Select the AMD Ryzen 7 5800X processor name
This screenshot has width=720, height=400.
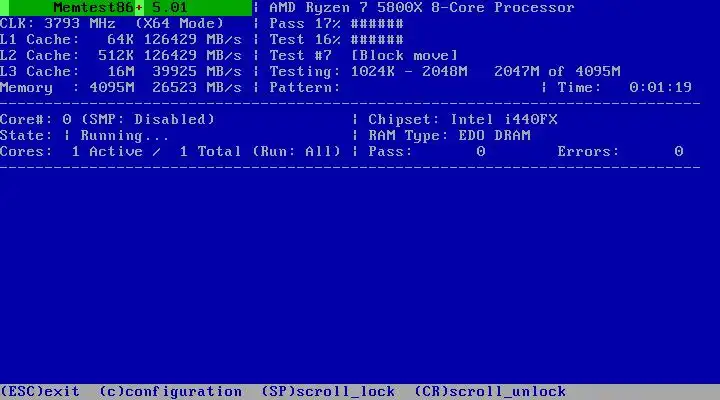[422, 8]
